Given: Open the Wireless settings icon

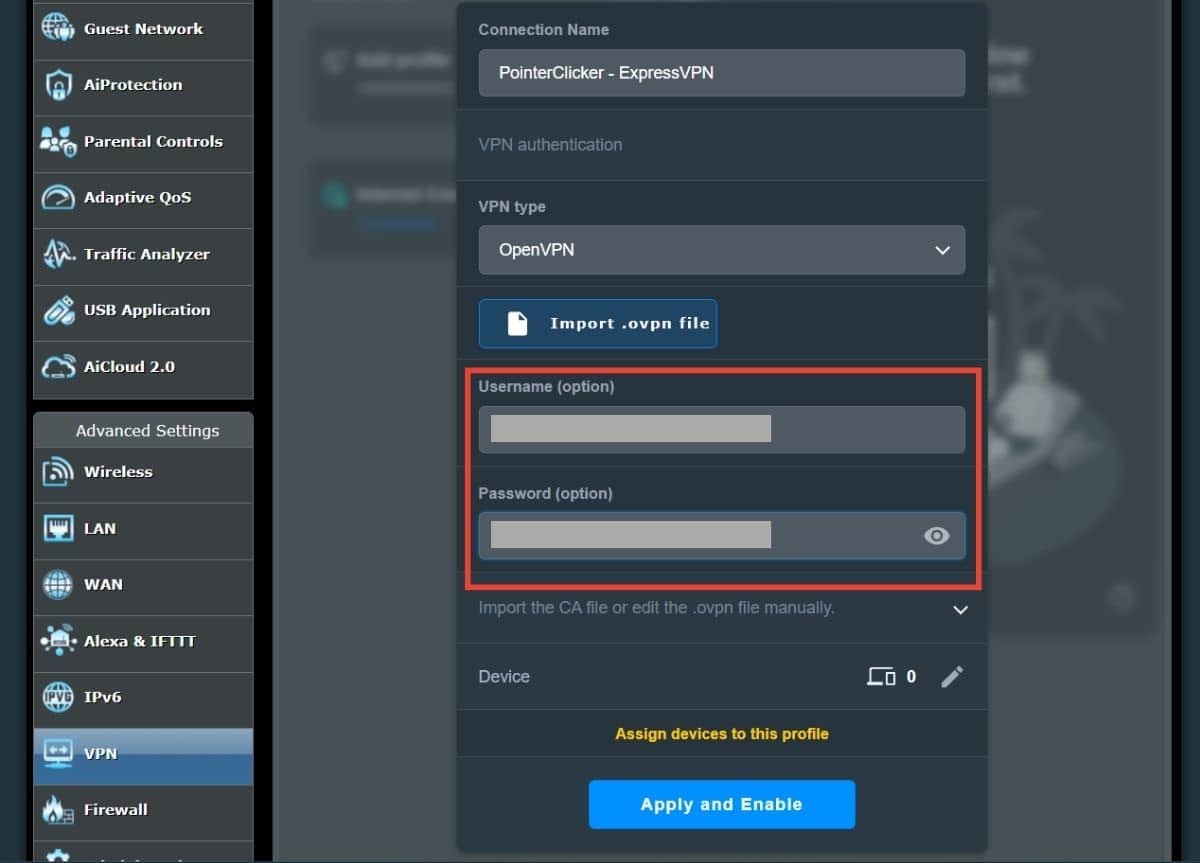Looking at the screenshot, I should 58,472.
